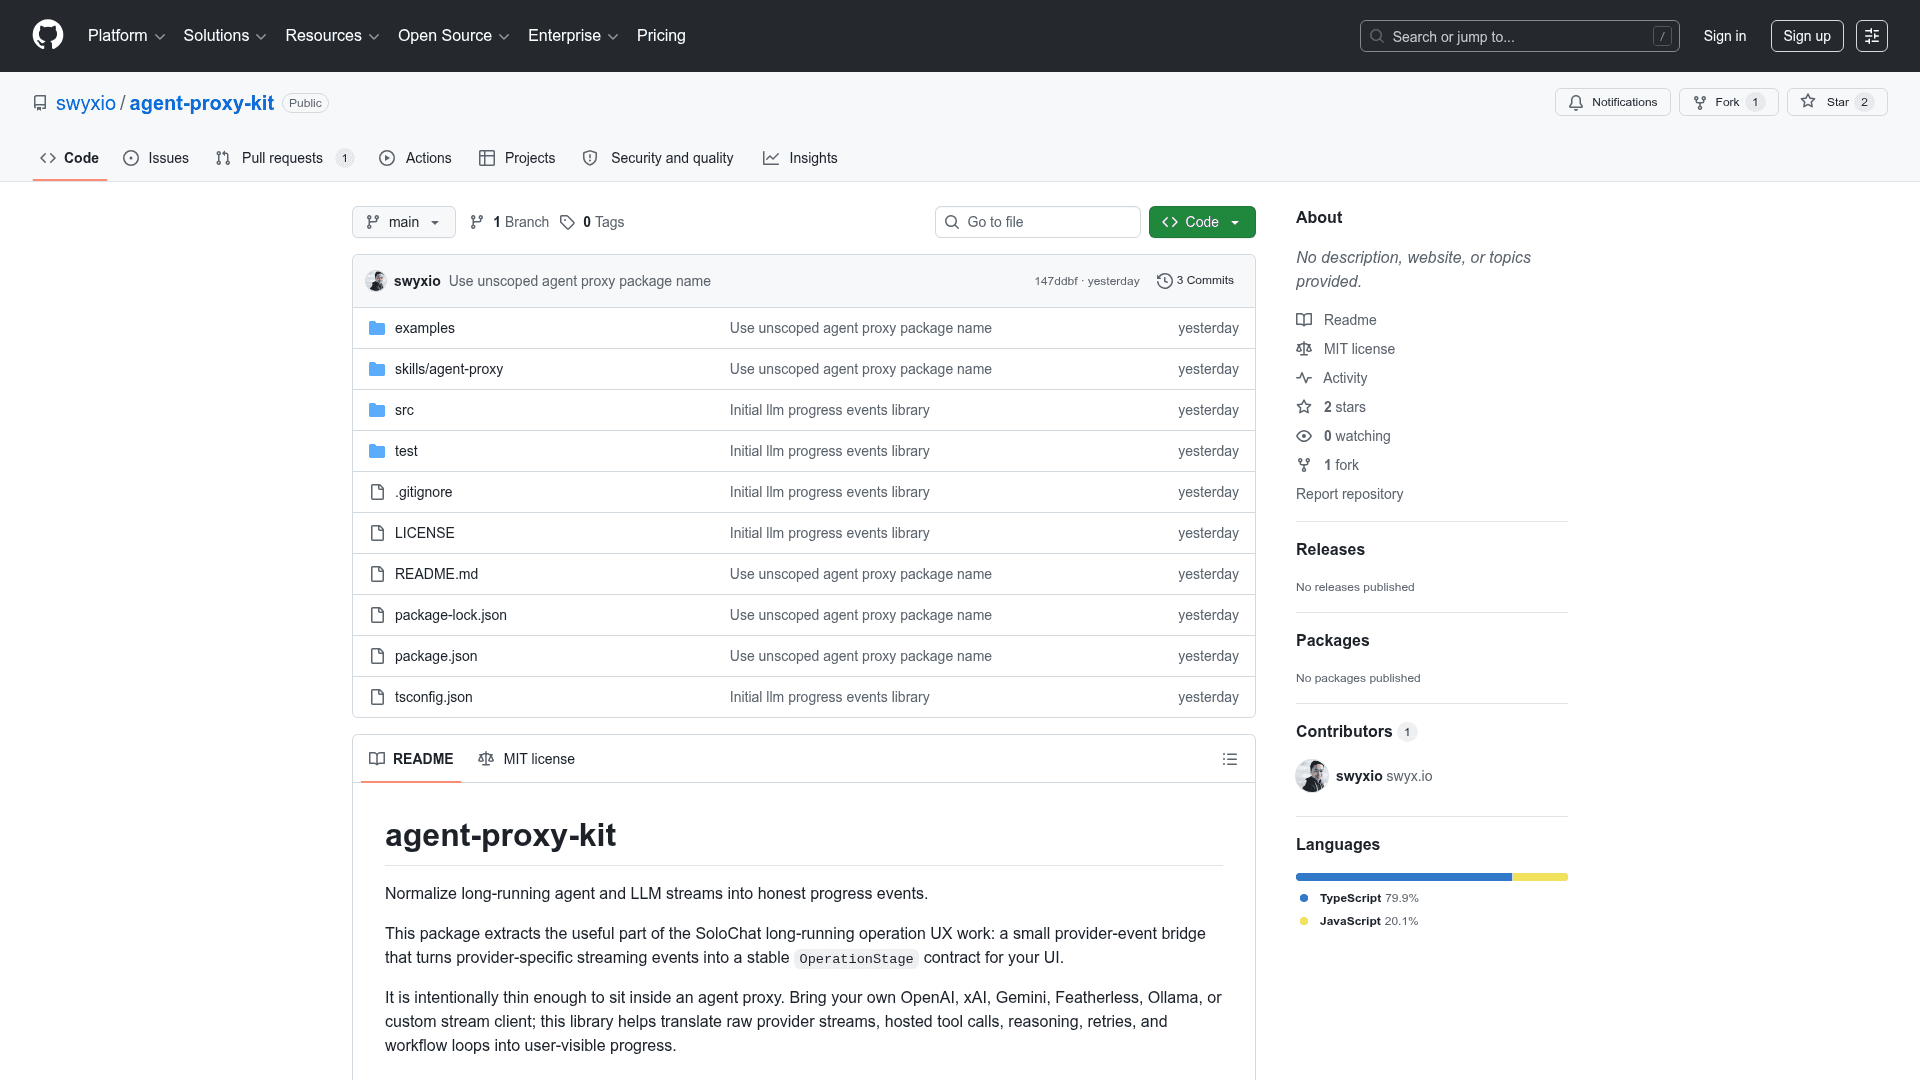The image size is (1920, 1080).
Task: Click Report repository link
Action: point(1349,494)
